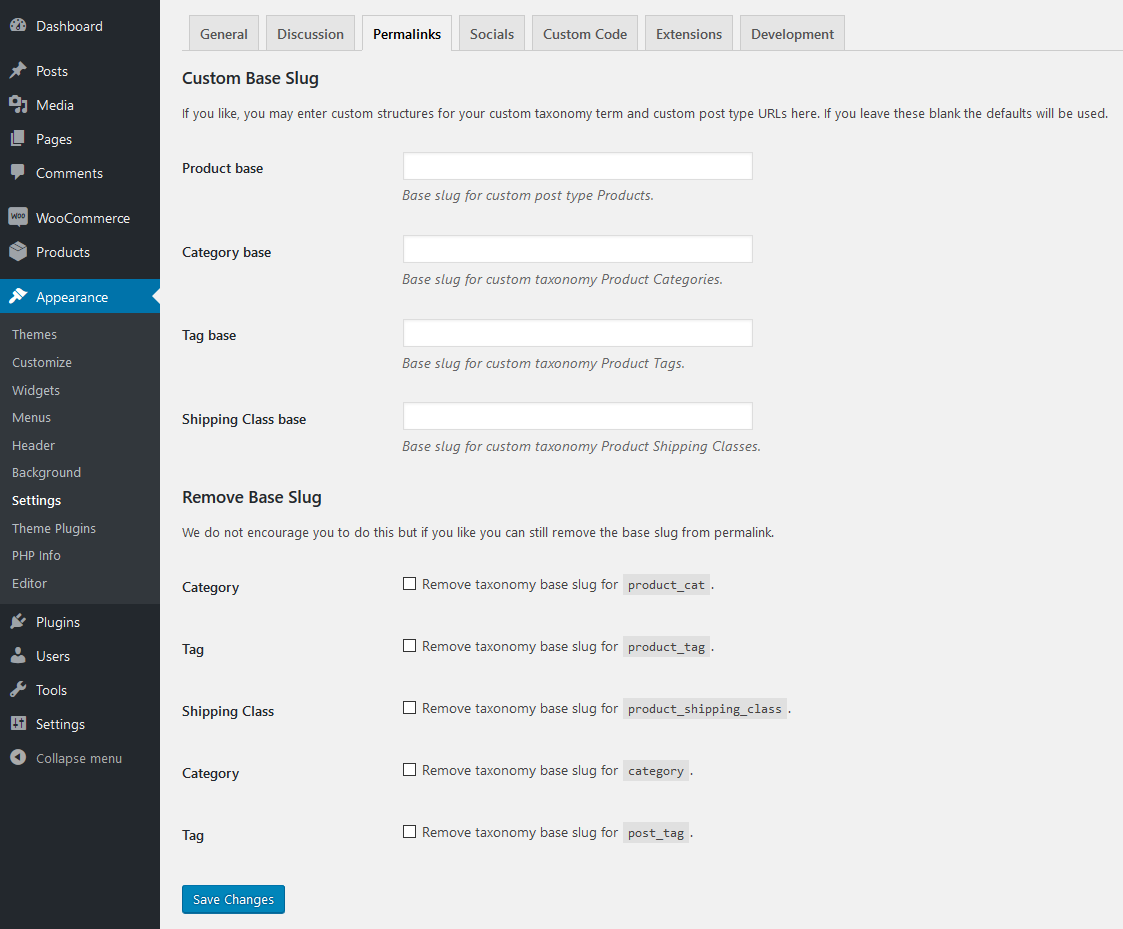
Task: Switch to the Custom Code tab
Action: 585,34
